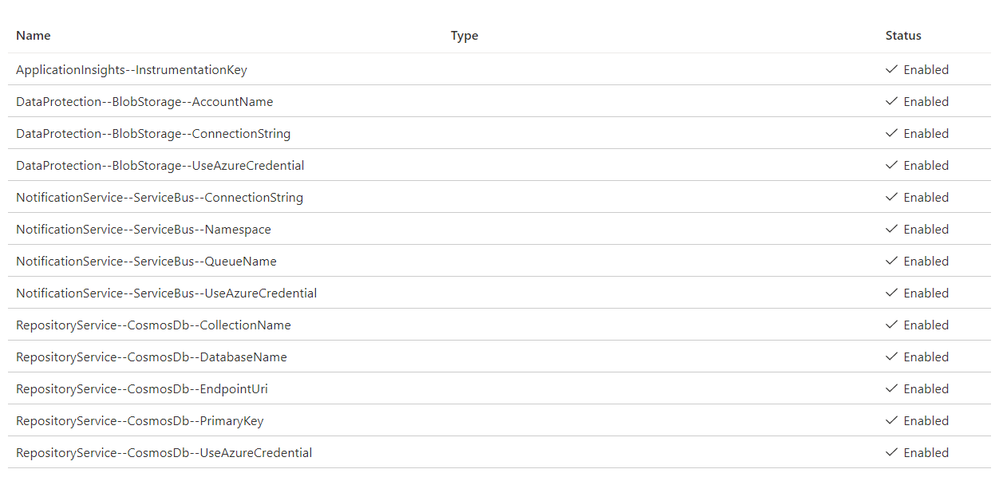This screenshot has width=999, height=488.
Task: Open the NotificationService--ServiceBus--ConnectionString secret
Action: coord(159,197)
